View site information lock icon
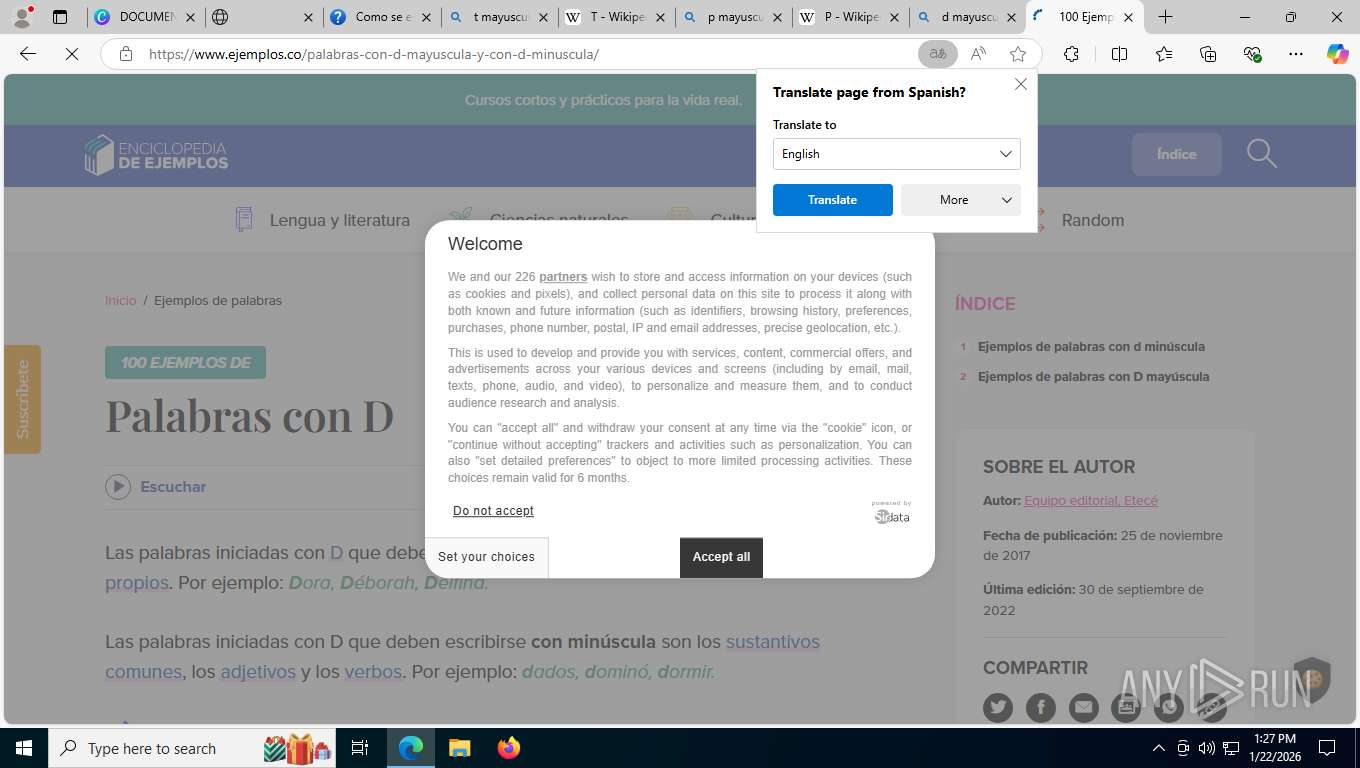 (x=126, y=54)
